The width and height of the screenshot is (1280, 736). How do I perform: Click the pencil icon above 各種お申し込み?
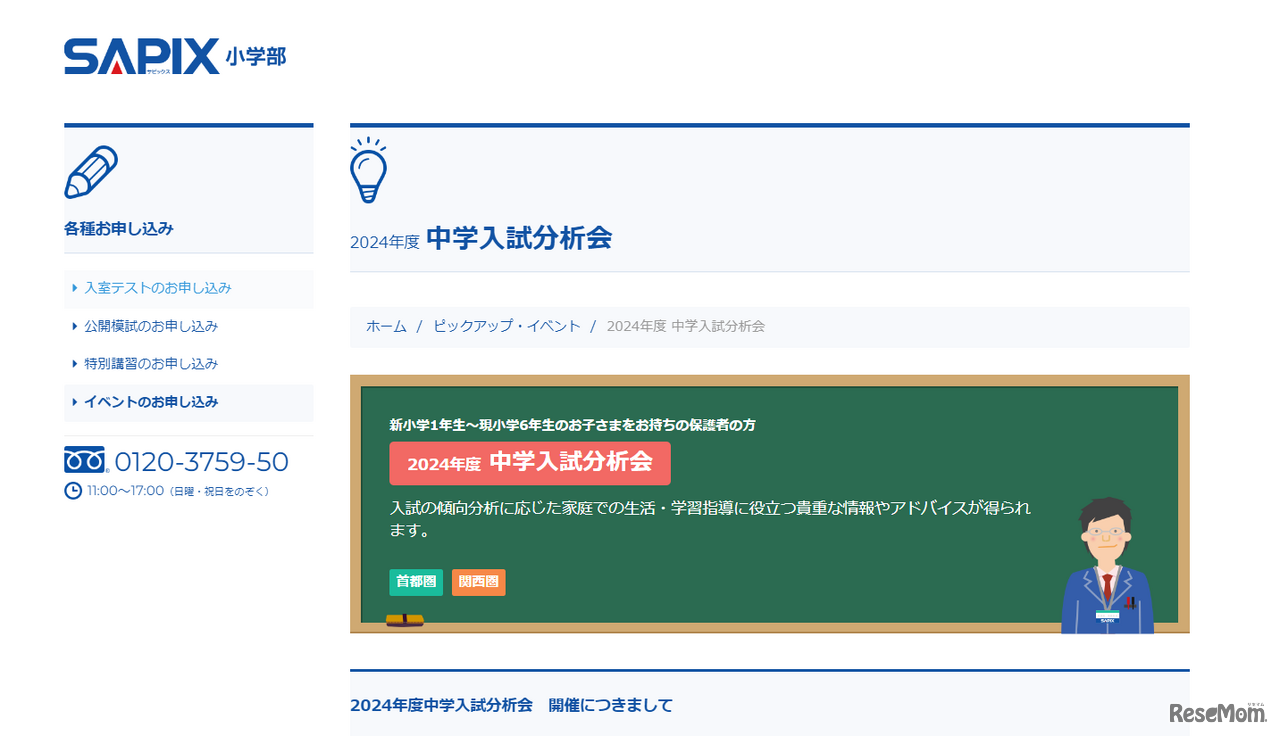coord(91,172)
